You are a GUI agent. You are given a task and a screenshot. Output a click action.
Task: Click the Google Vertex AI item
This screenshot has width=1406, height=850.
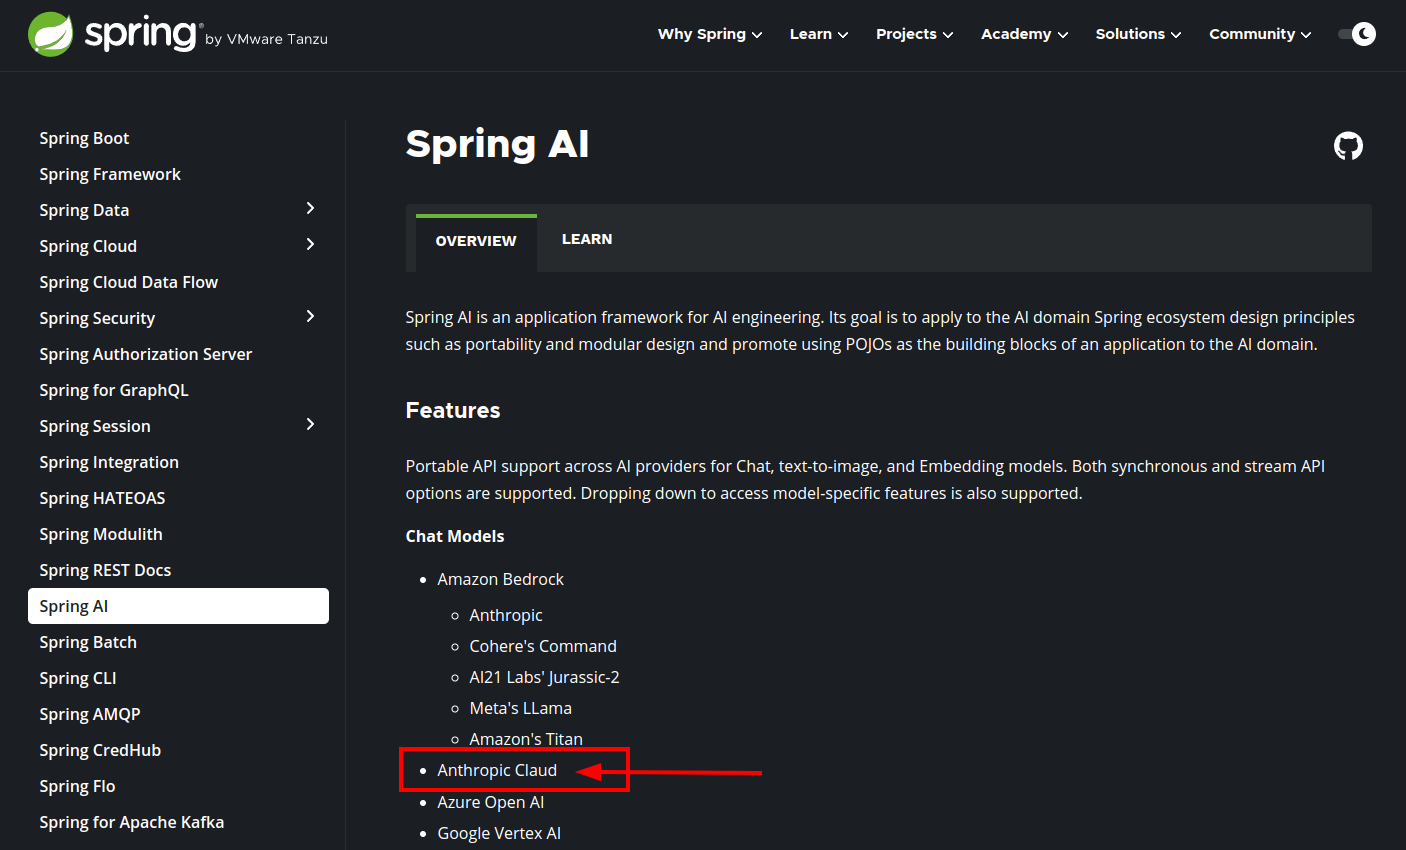[x=499, y=833]
